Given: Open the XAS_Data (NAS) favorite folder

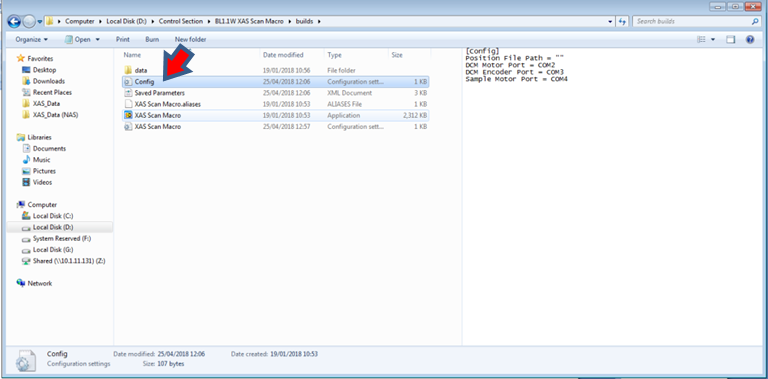Looking at the screenshot, I should pyautogui.click(x=55, y=115).
